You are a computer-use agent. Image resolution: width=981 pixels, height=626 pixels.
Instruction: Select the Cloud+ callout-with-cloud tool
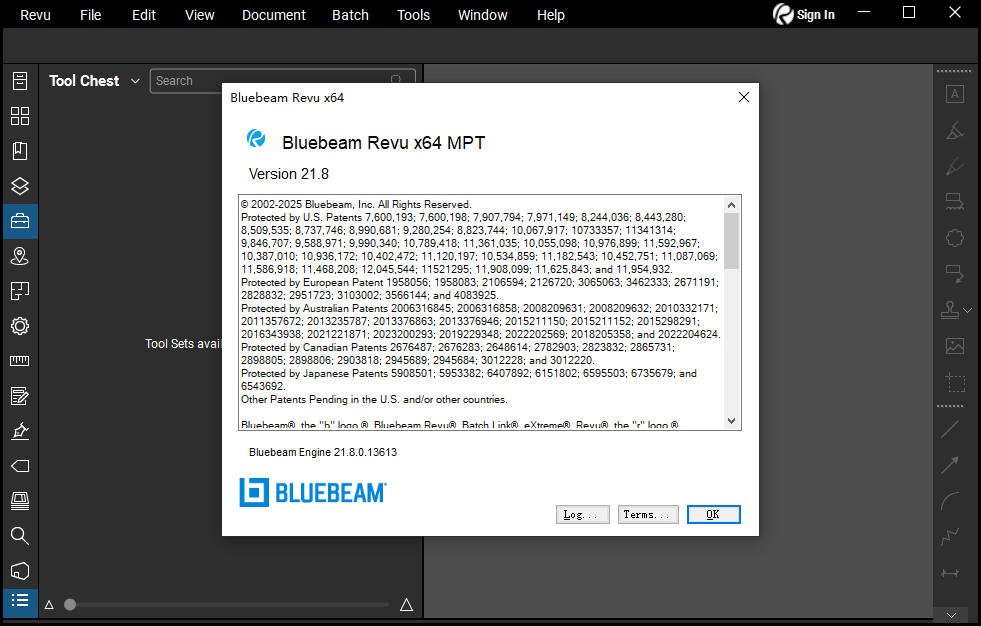[955, 201]
